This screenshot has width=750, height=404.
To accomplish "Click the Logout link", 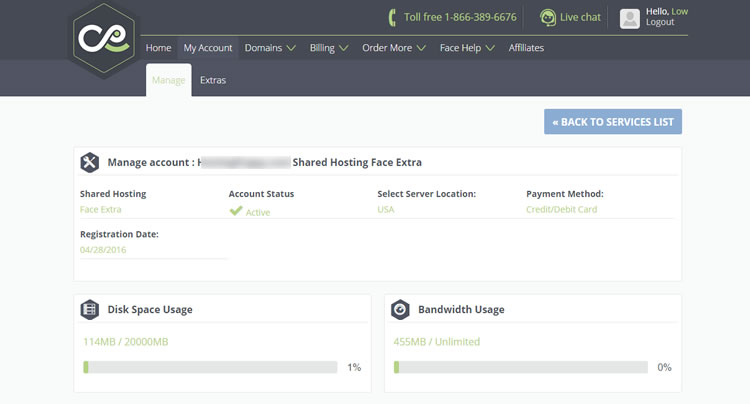I will tap(660, 22).
